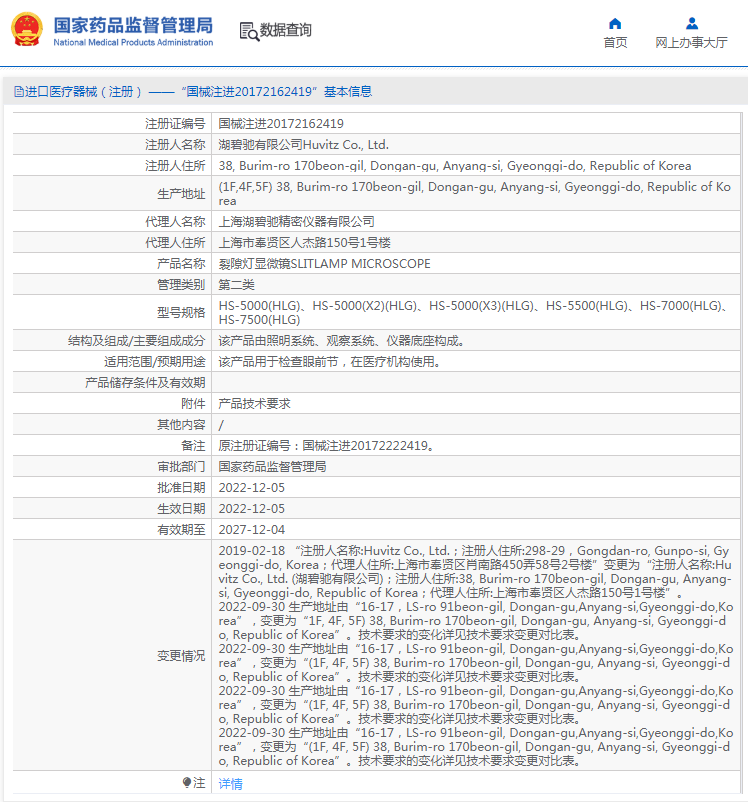Select the 数据查询 heading text
The height and width of the screenshot is (802, 748).
[x=286, y=31]
